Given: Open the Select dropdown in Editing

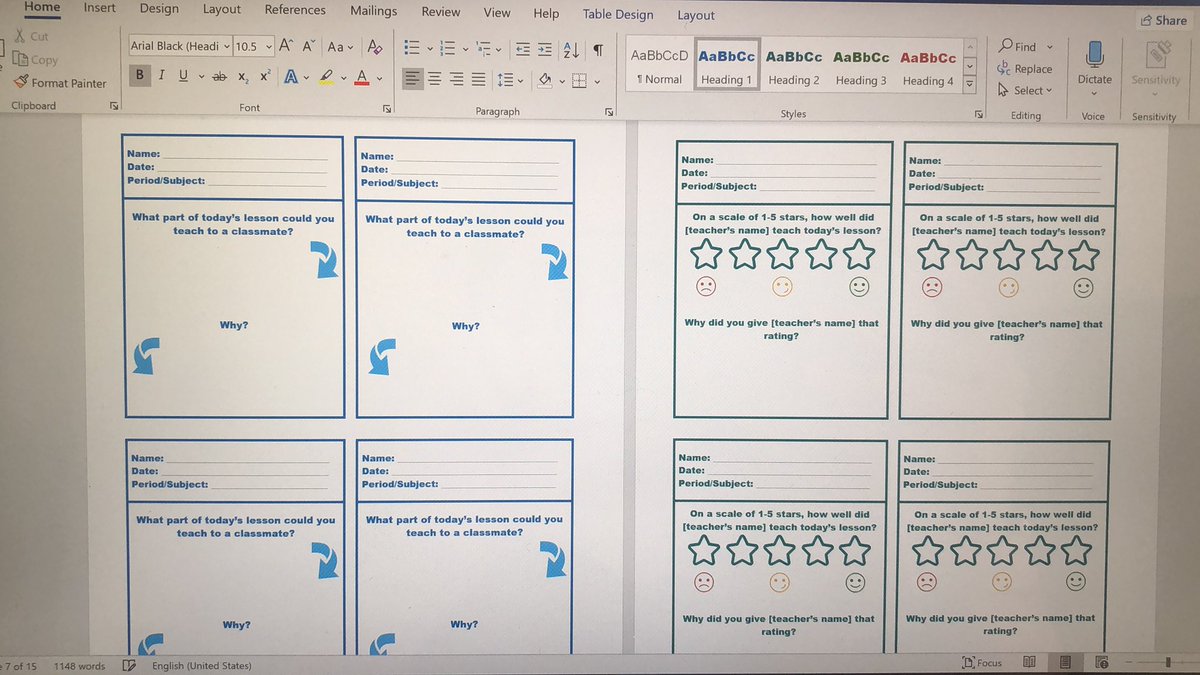Looking at the screenshot, I should (x=1026, y=90).
